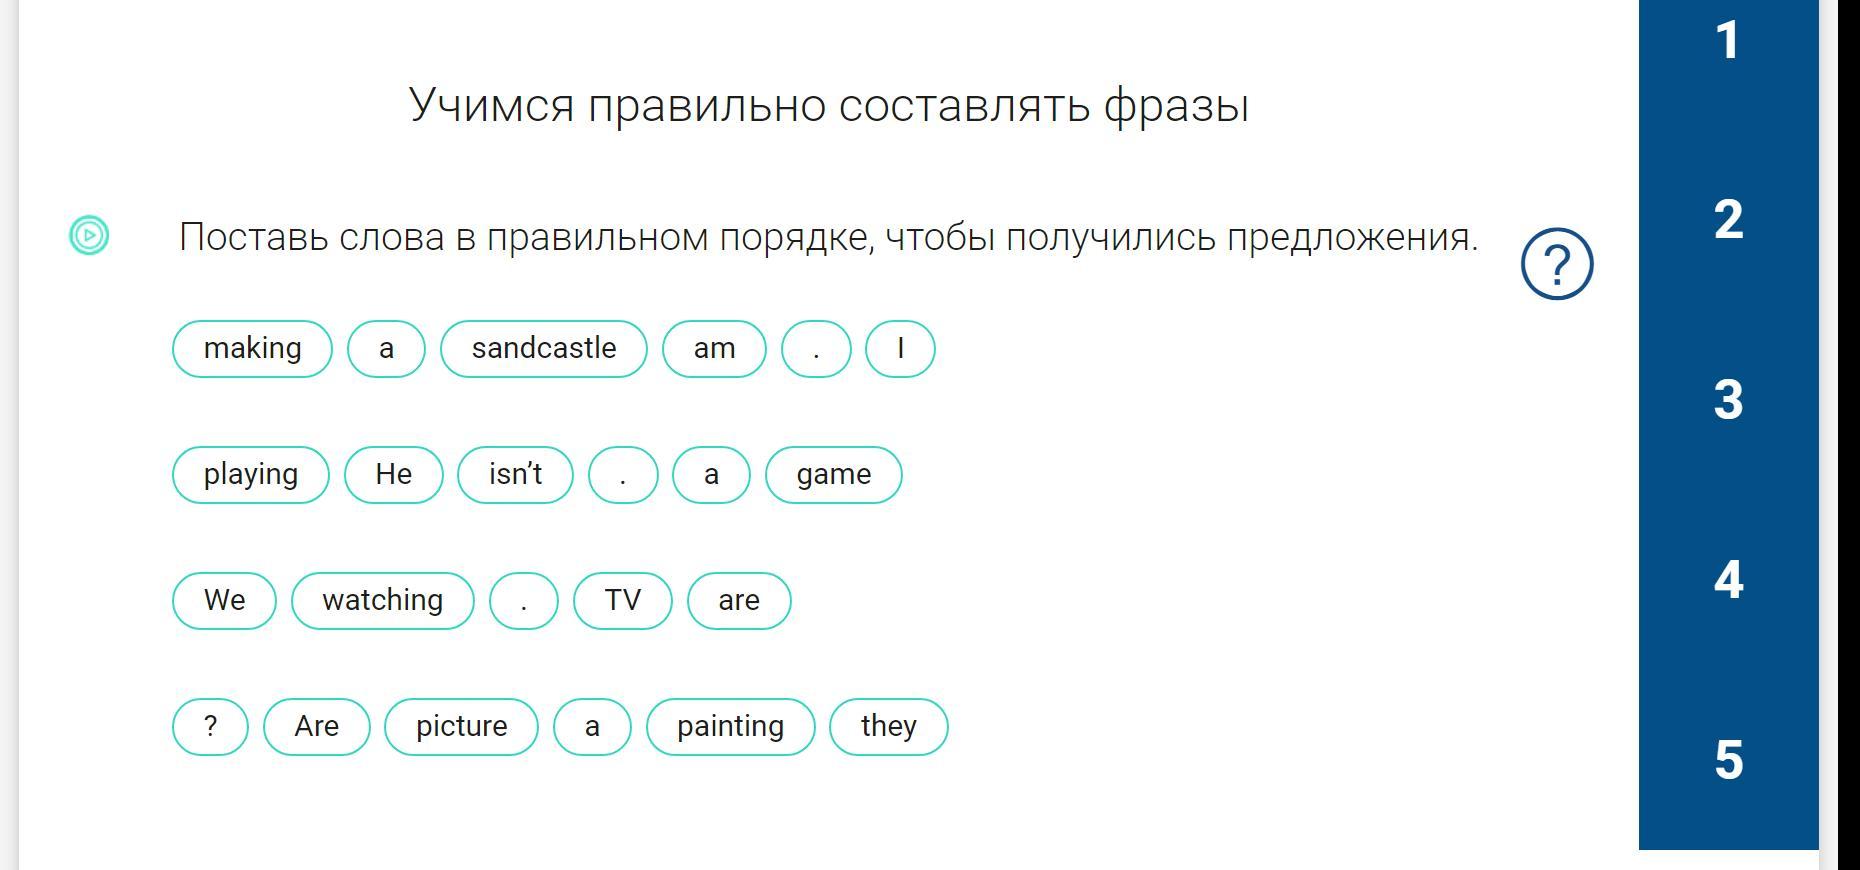The width and height of the screenshot is (1860, 870).
Task: Pick the word "game"
Action: [x=833, y=475]
